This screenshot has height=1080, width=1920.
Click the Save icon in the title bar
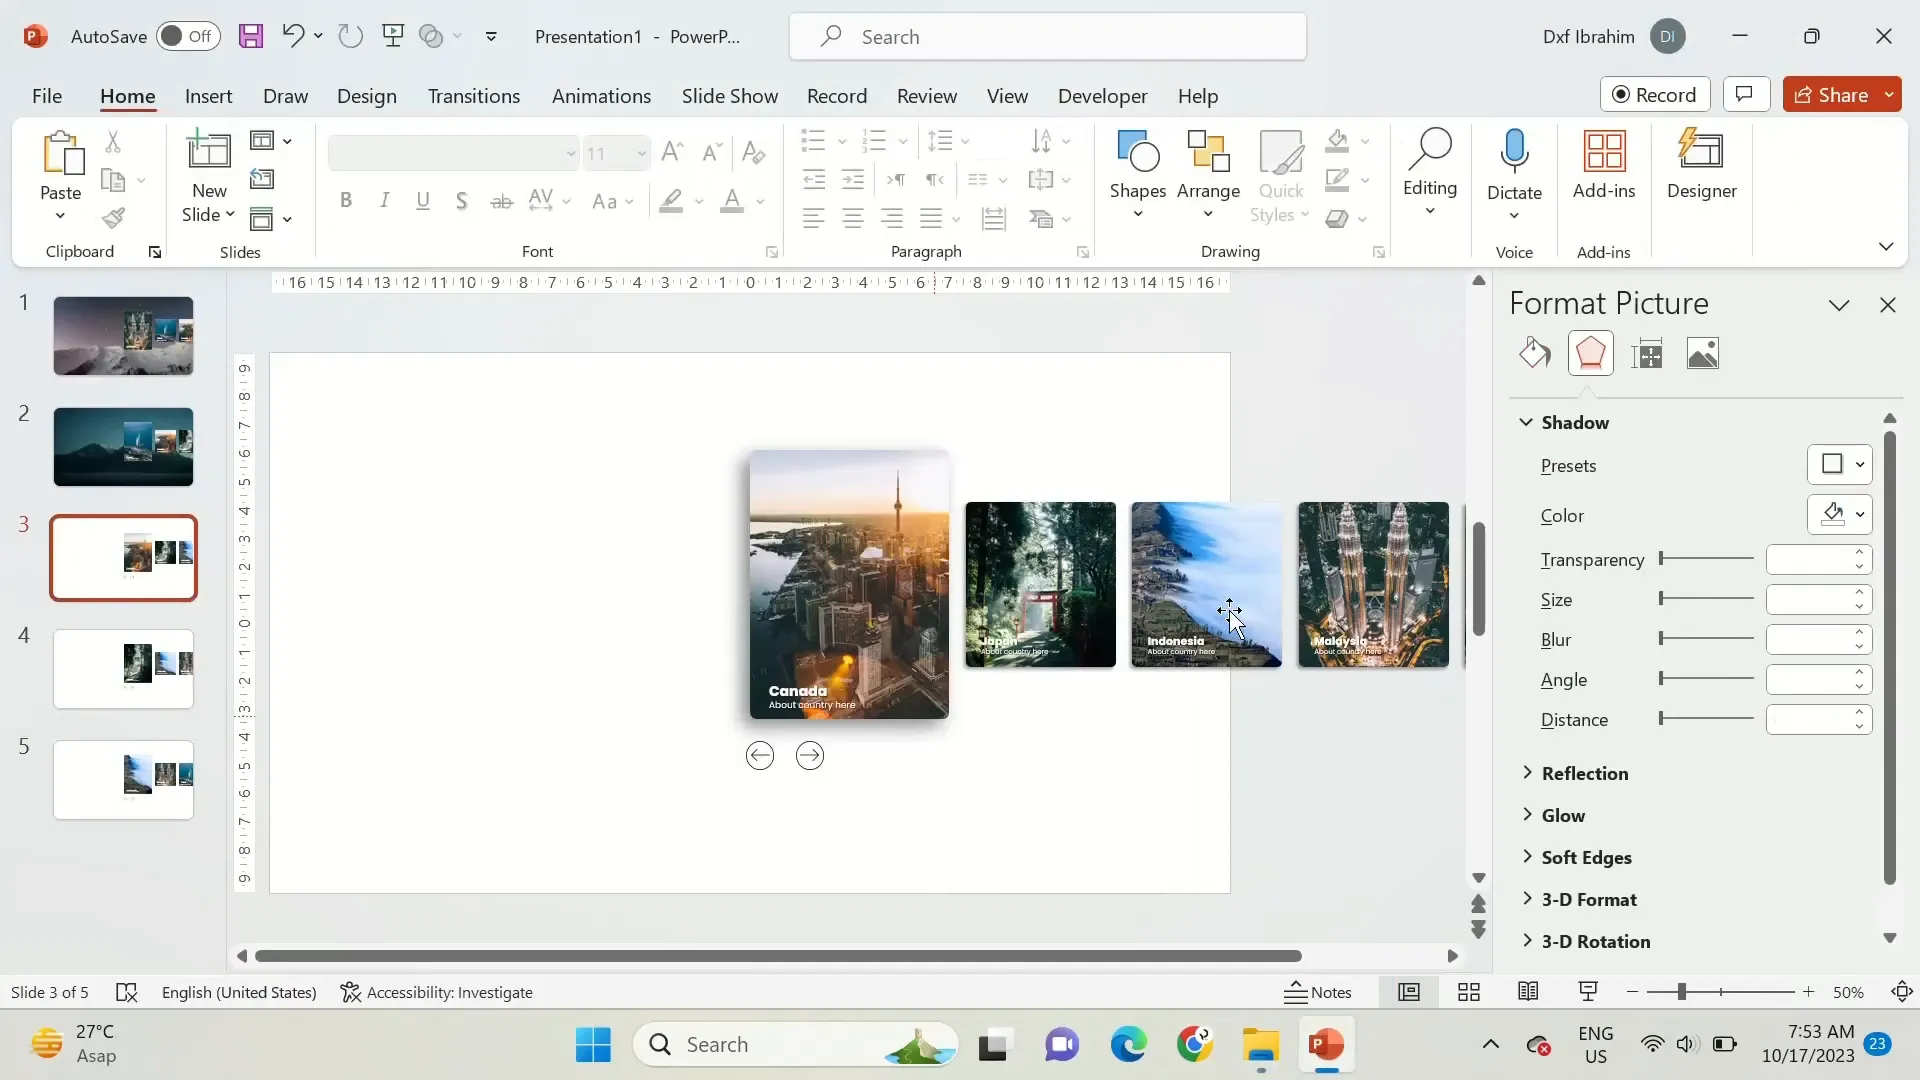click(250, 37)
